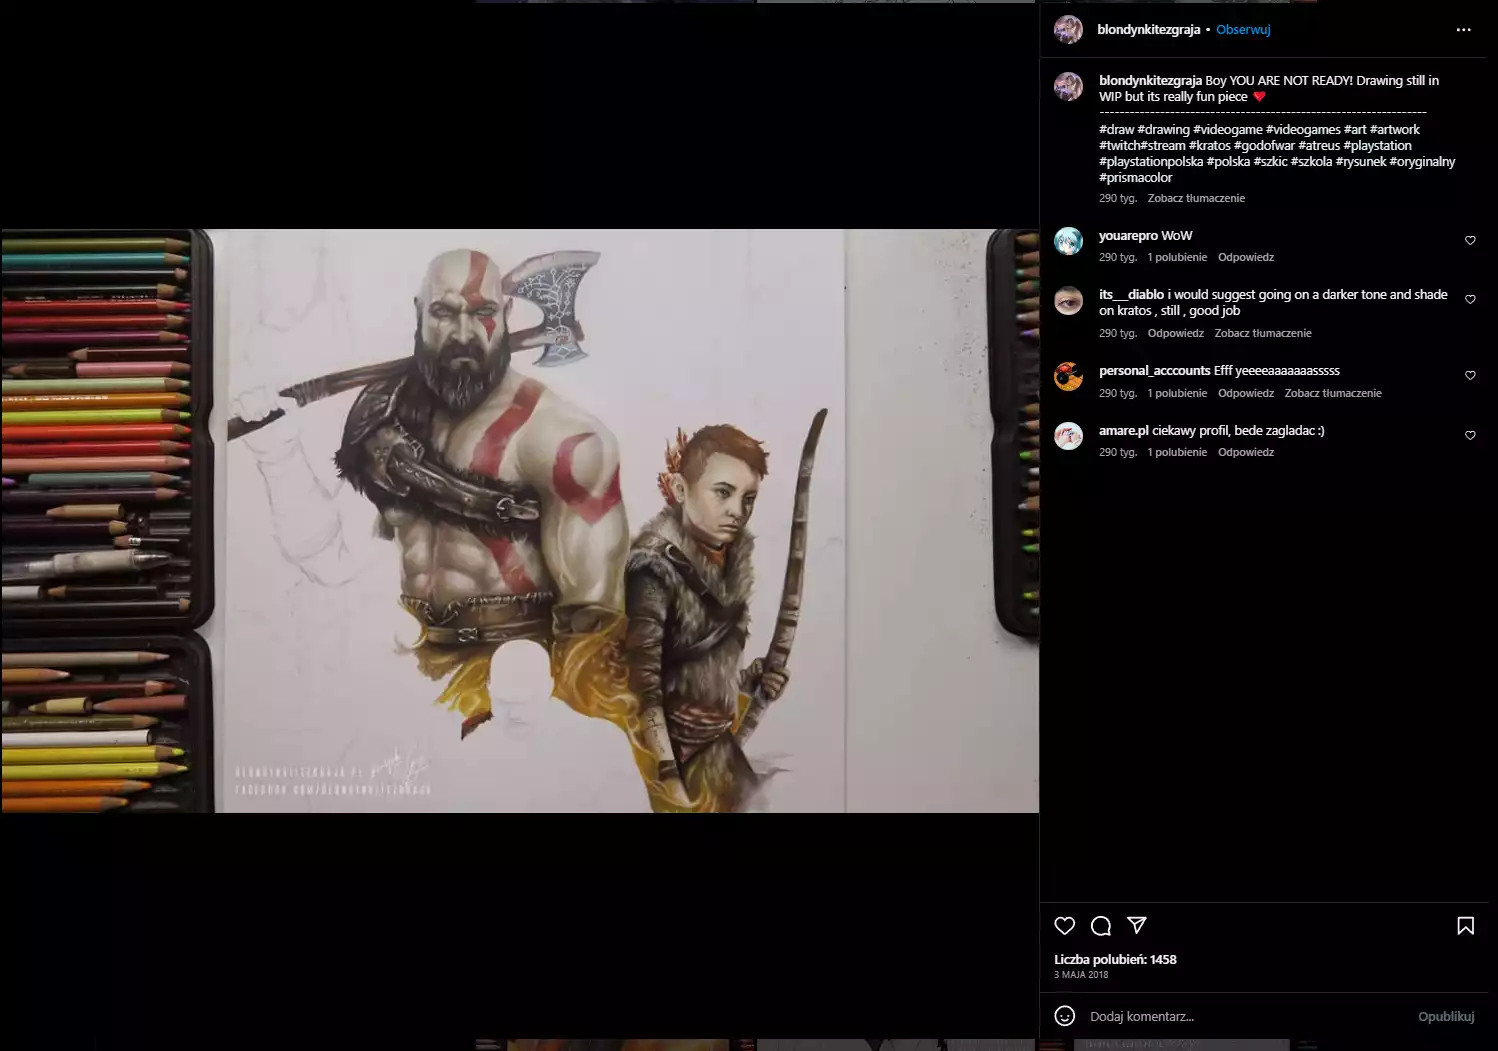Like amare.pl's comment heart
Viewport: 1498px width, 1051px height.
click(1470, 436)
